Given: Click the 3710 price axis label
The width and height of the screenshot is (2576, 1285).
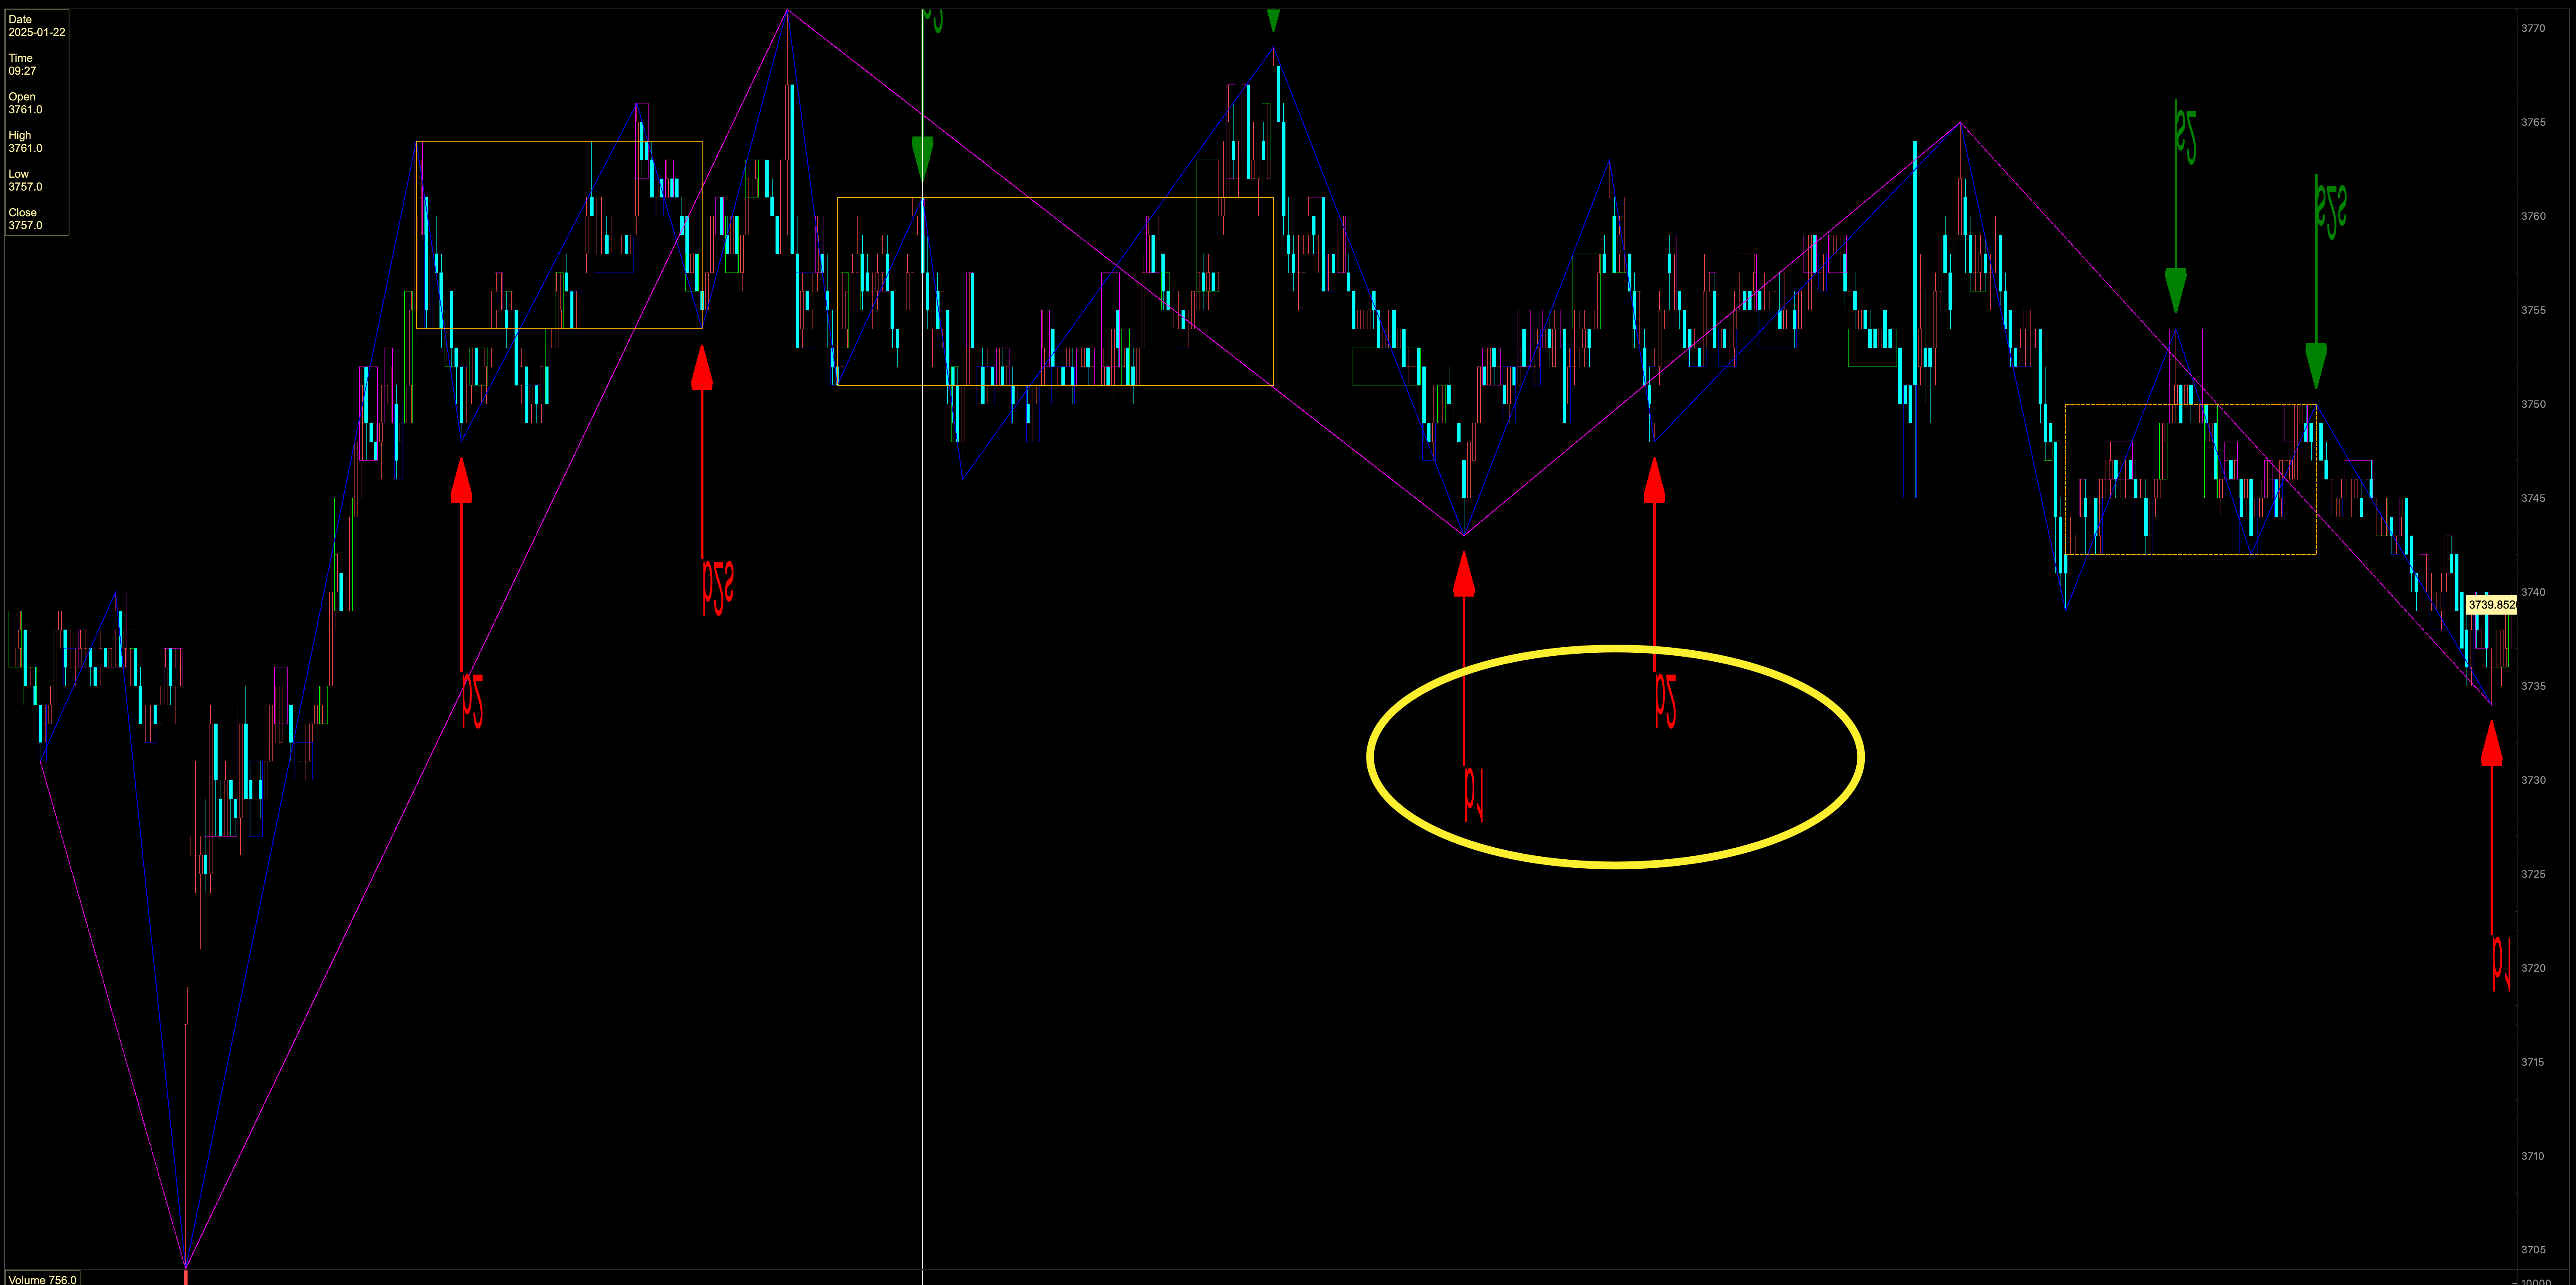Looking at the screenshot, I should coord(2533,1156).
